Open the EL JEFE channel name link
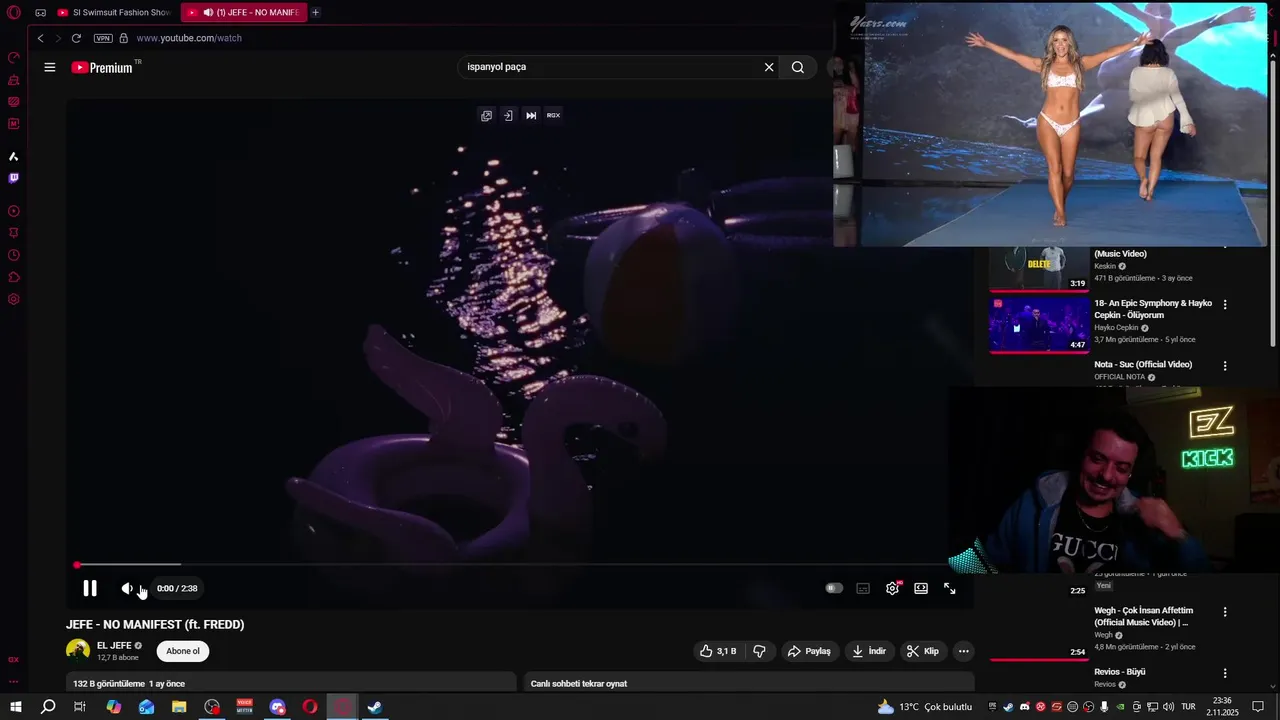Image resolution: width=1280 pixels, height=720 pixels. (114, 646)
